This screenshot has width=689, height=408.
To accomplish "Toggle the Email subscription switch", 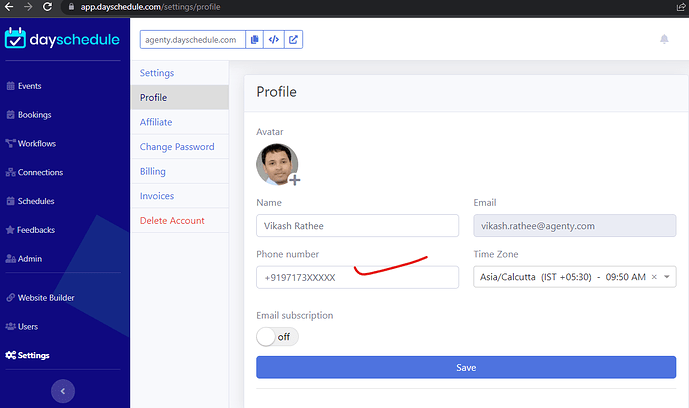I will (277, 337).
